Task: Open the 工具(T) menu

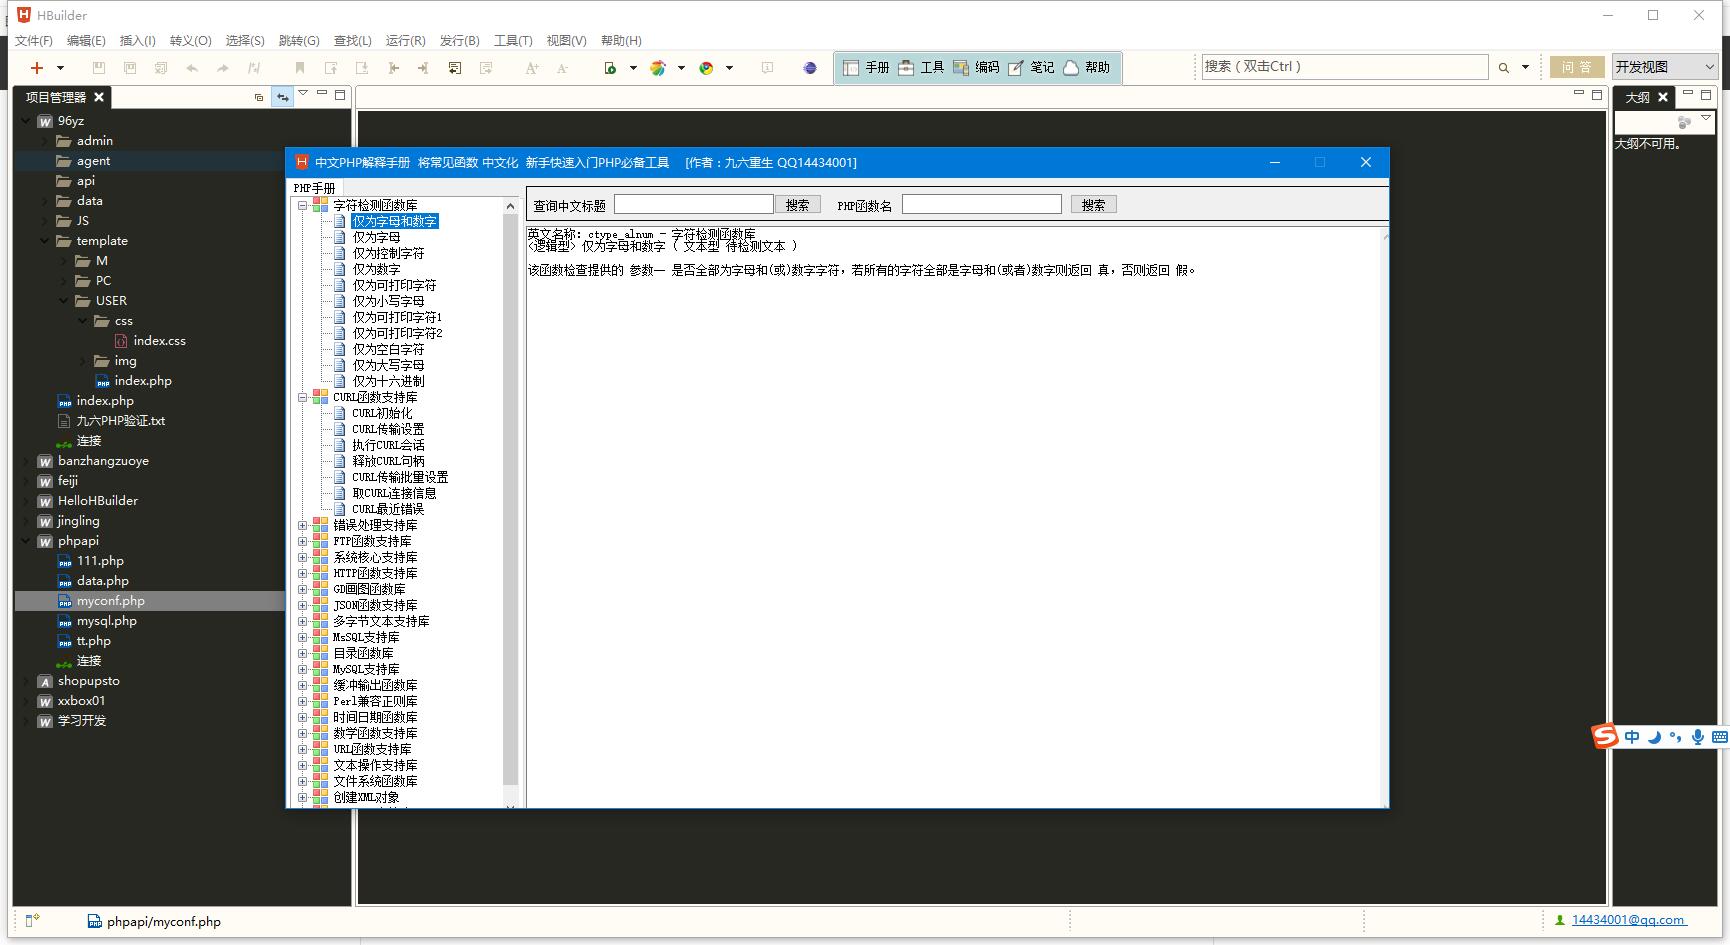Action: [512, 41]
